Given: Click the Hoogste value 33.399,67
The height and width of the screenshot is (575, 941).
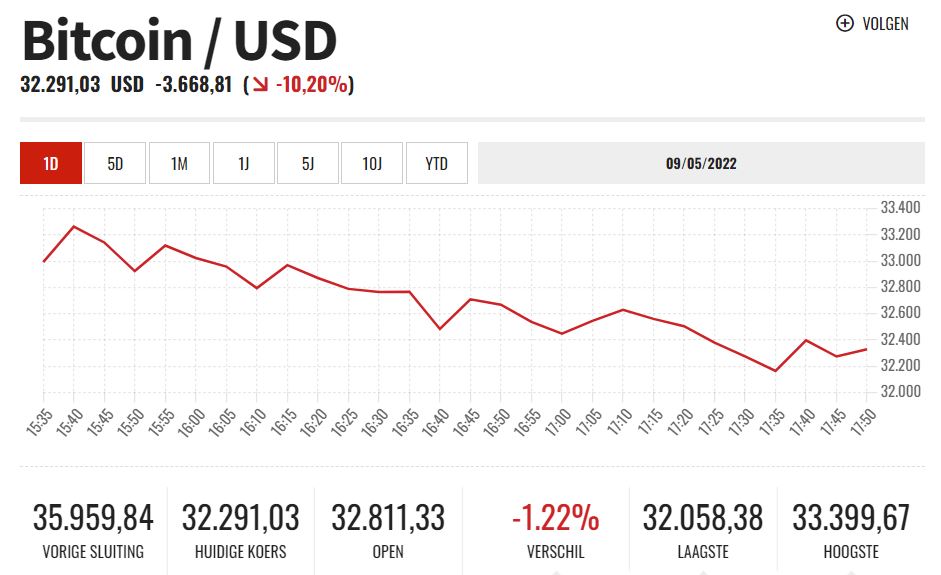Looking at the screenshot, I should pyautogui.click(x=851, y=518).
